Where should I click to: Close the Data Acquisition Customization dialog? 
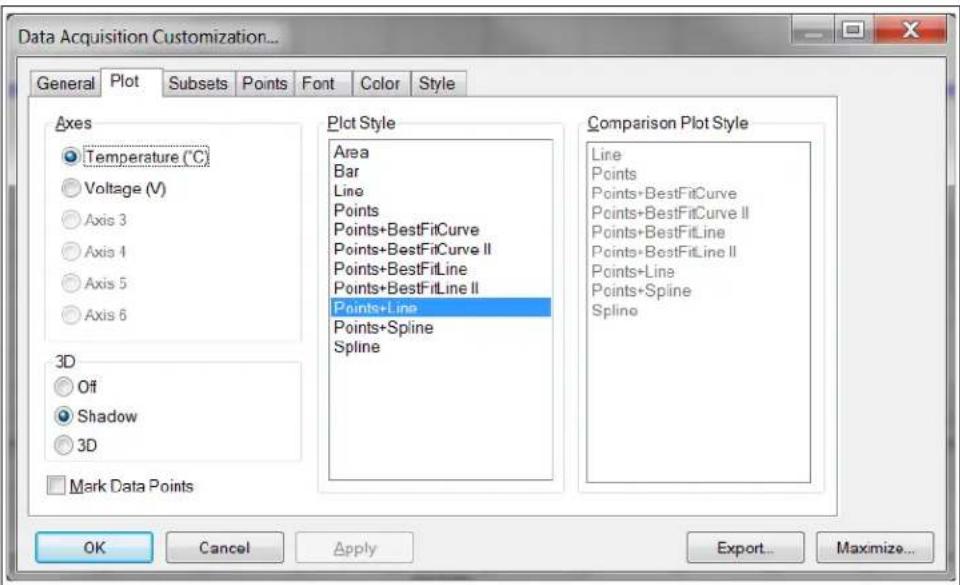click(x=910, y=29)
